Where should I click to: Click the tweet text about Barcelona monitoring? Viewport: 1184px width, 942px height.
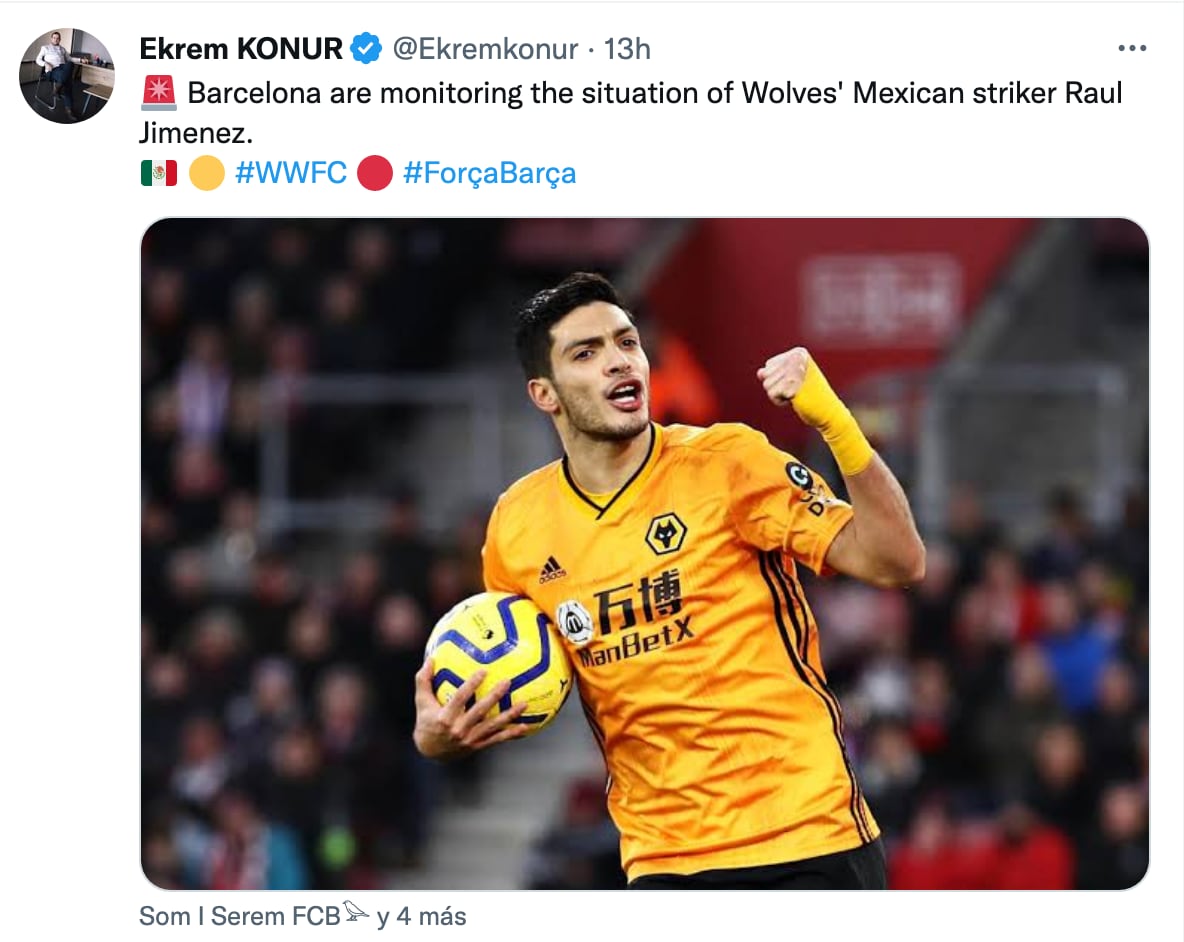pos(631,112)
